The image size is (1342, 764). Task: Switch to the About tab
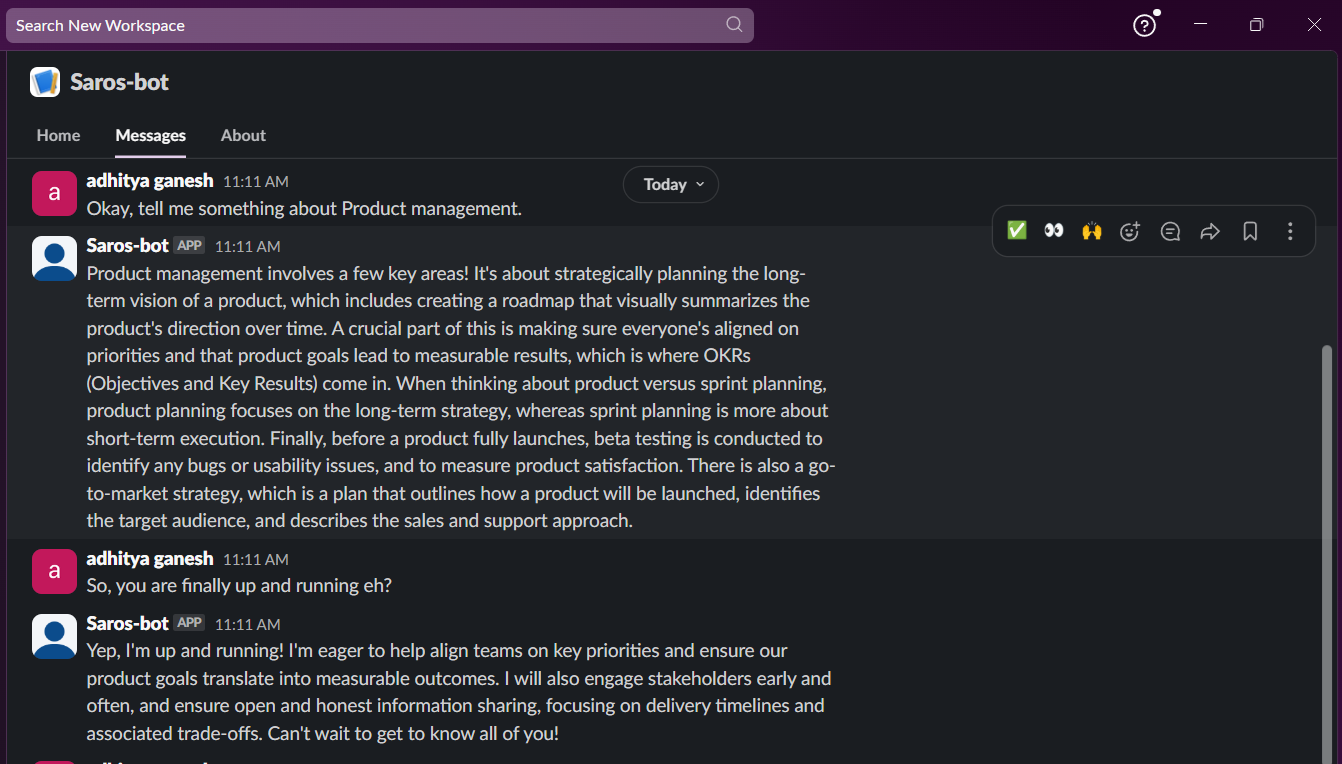point(243,135)
